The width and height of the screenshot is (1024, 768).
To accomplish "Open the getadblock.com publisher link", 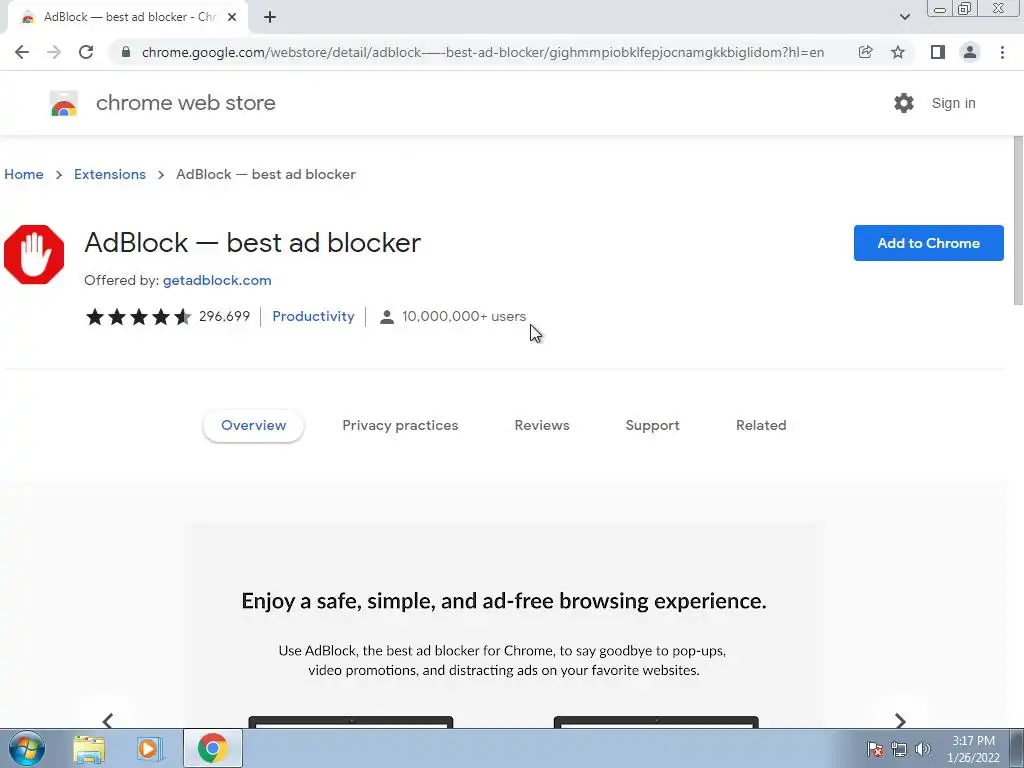I will point(217,281).
